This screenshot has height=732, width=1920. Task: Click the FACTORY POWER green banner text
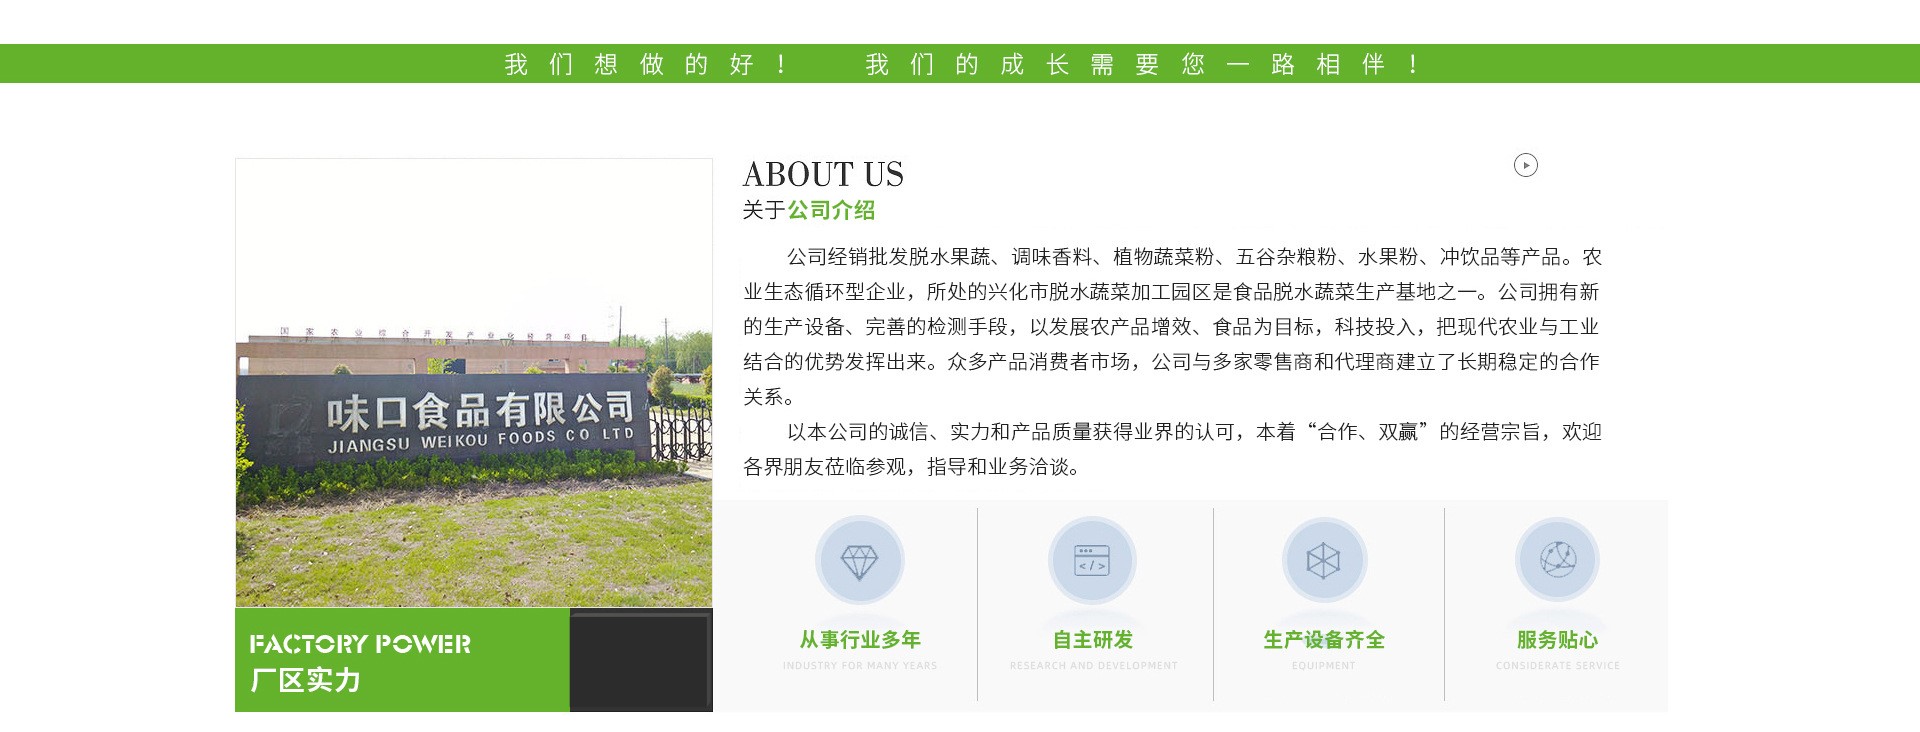tap(360, 644)
